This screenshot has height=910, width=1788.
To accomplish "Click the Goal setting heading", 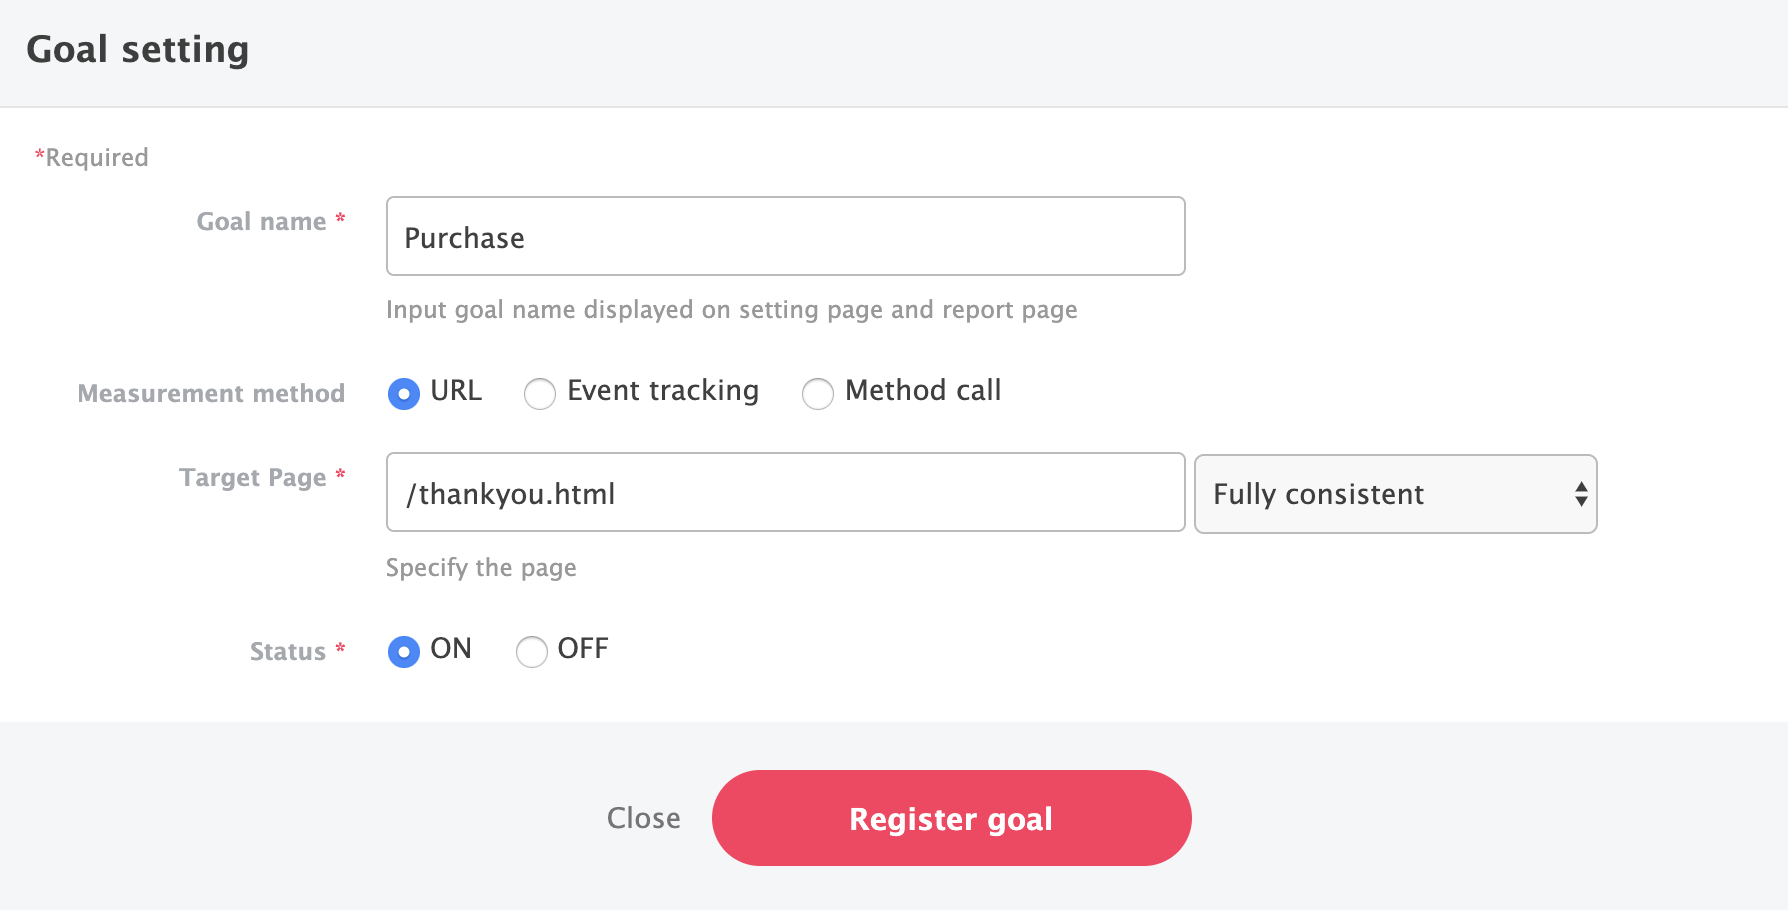I will 138,50.
